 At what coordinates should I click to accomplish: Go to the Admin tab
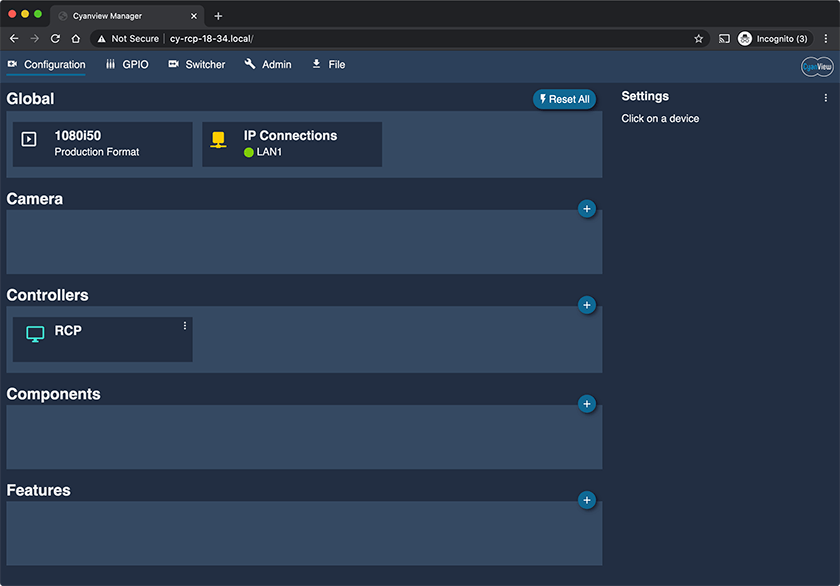coord(268,64)
